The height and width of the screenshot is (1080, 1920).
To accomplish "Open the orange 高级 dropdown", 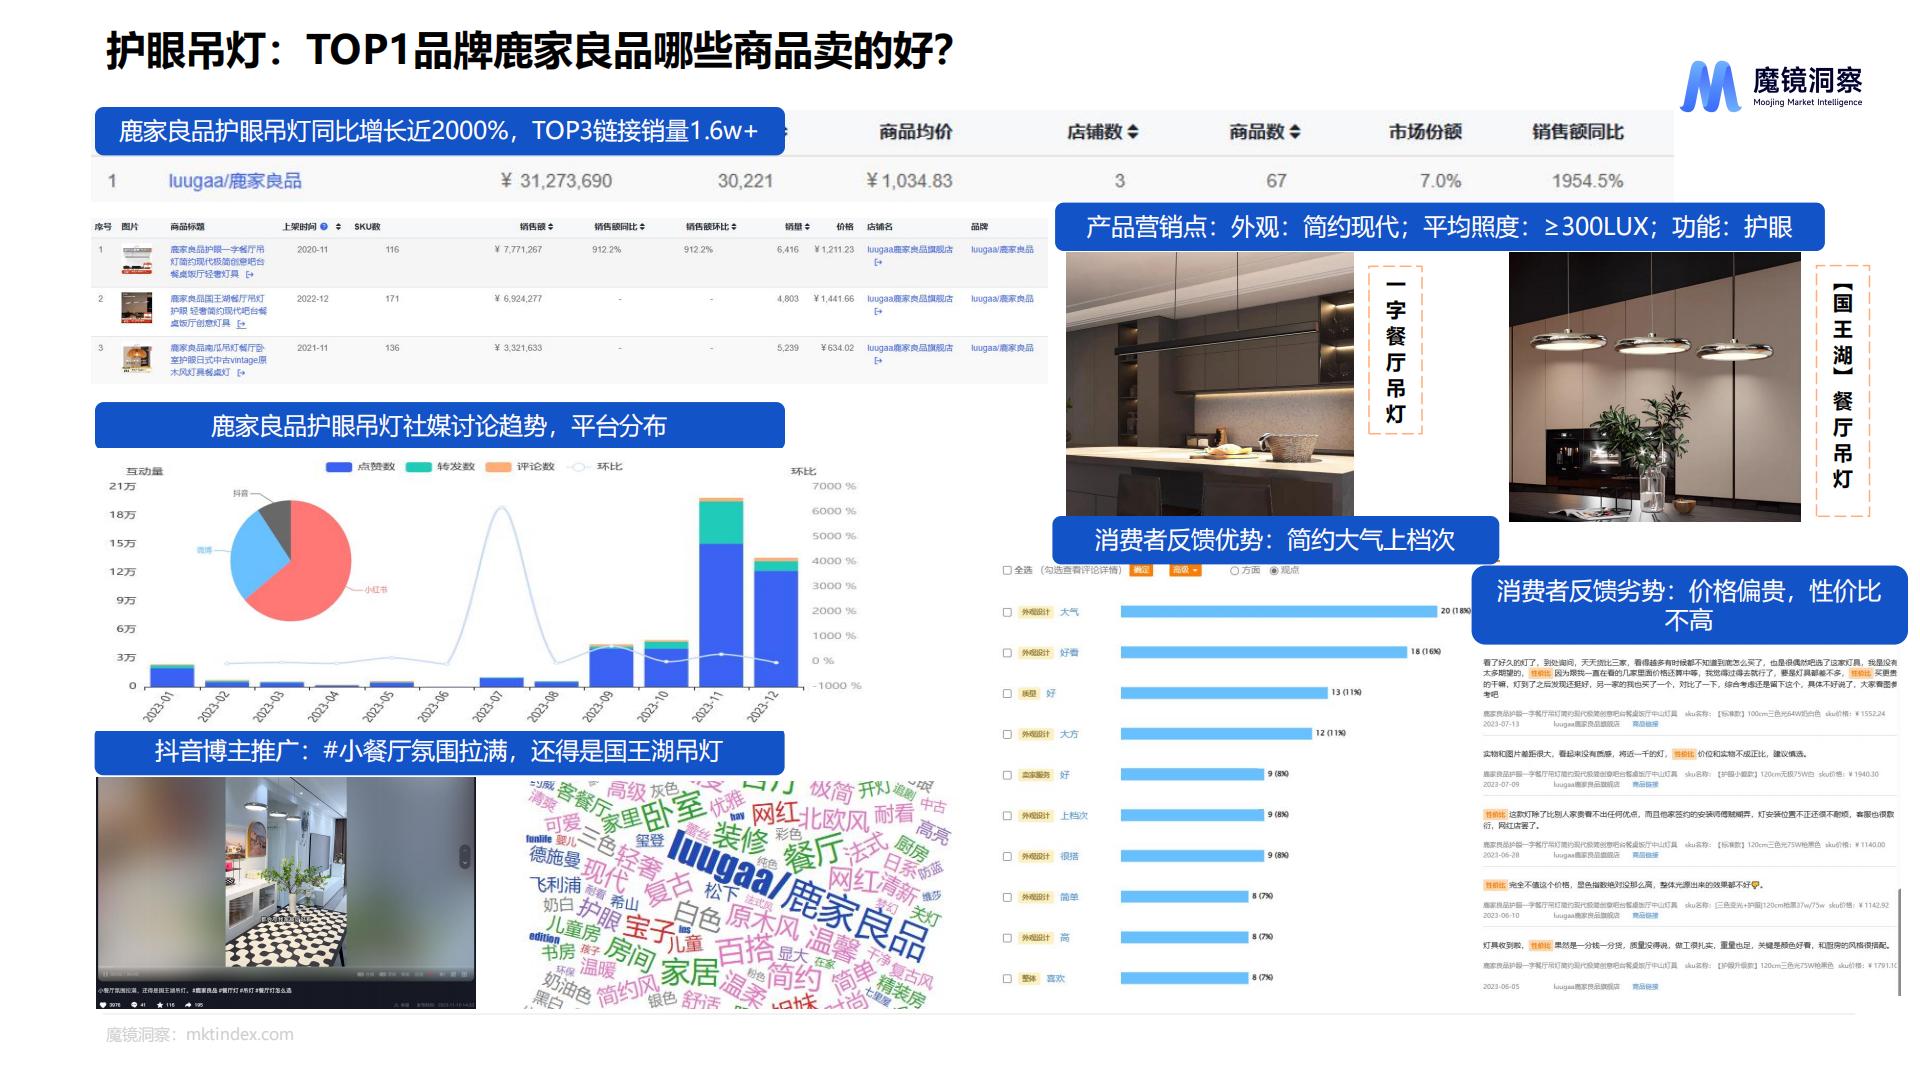I will tap(1185, 570).
